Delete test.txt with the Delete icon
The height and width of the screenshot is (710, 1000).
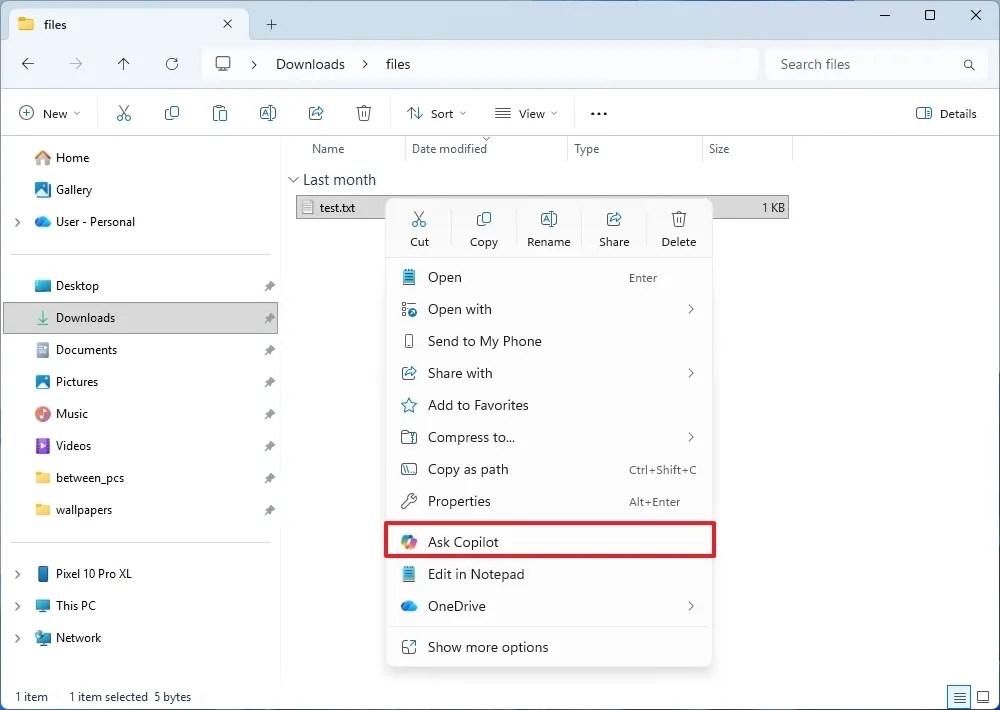pos(679,227)
